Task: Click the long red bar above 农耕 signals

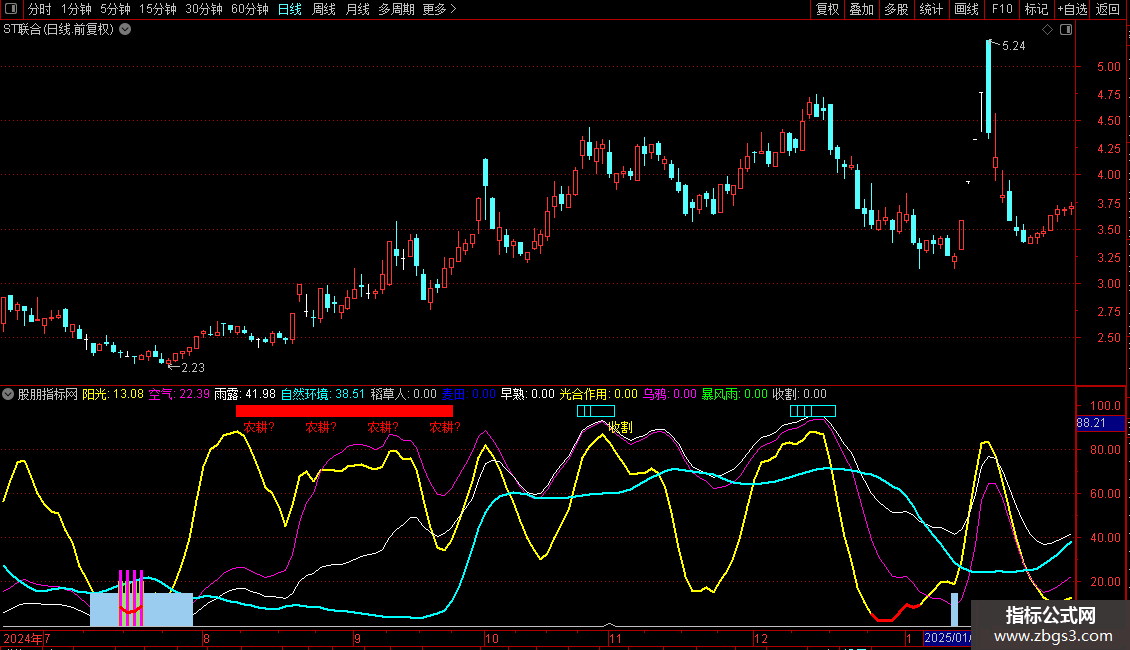Action: pyautogui.click(x=344, y=411)
